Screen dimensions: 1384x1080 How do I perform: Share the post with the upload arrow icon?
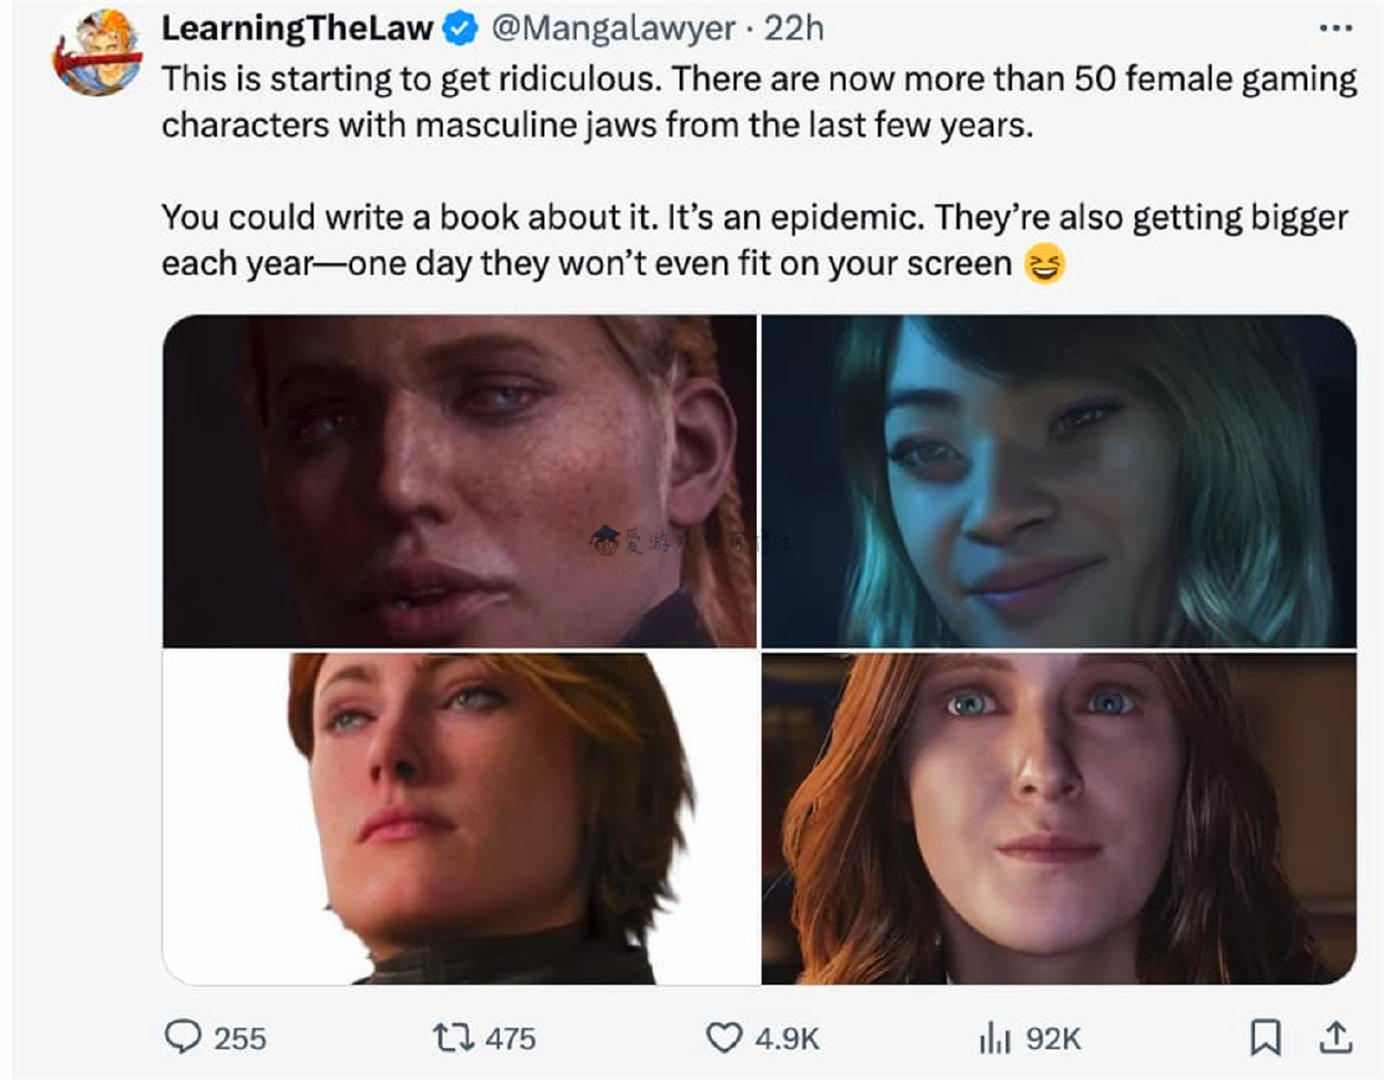tap(1335, 1037)
